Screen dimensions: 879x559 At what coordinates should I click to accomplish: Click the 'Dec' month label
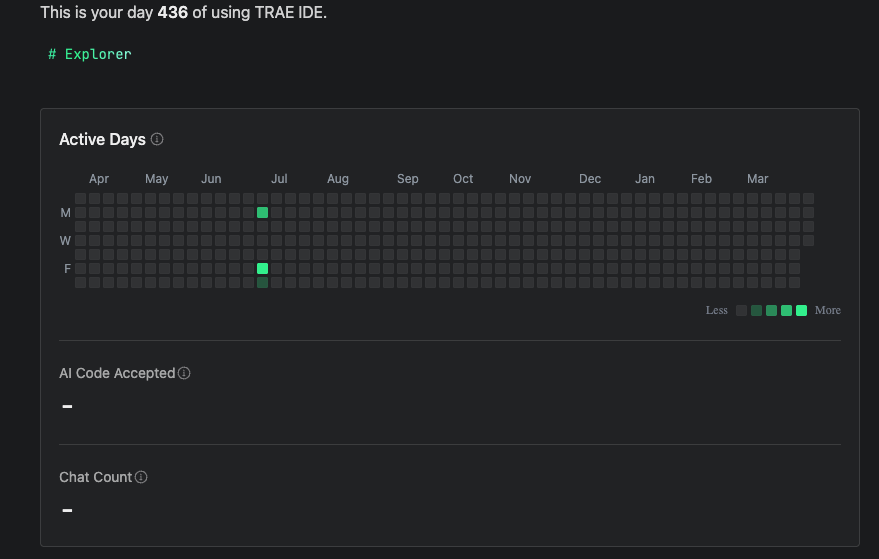pos(590,179)
